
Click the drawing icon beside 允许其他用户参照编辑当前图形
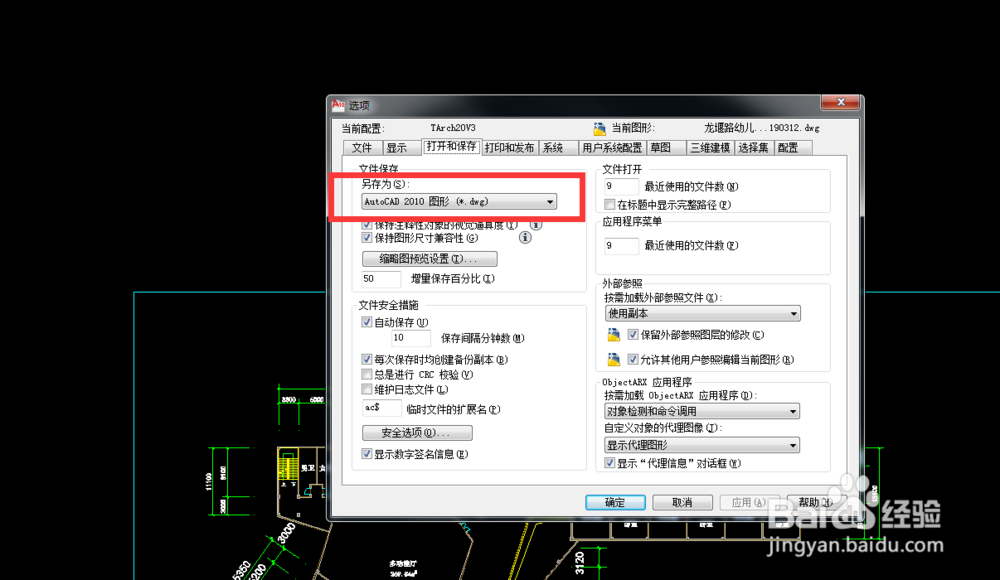(614, 359)
